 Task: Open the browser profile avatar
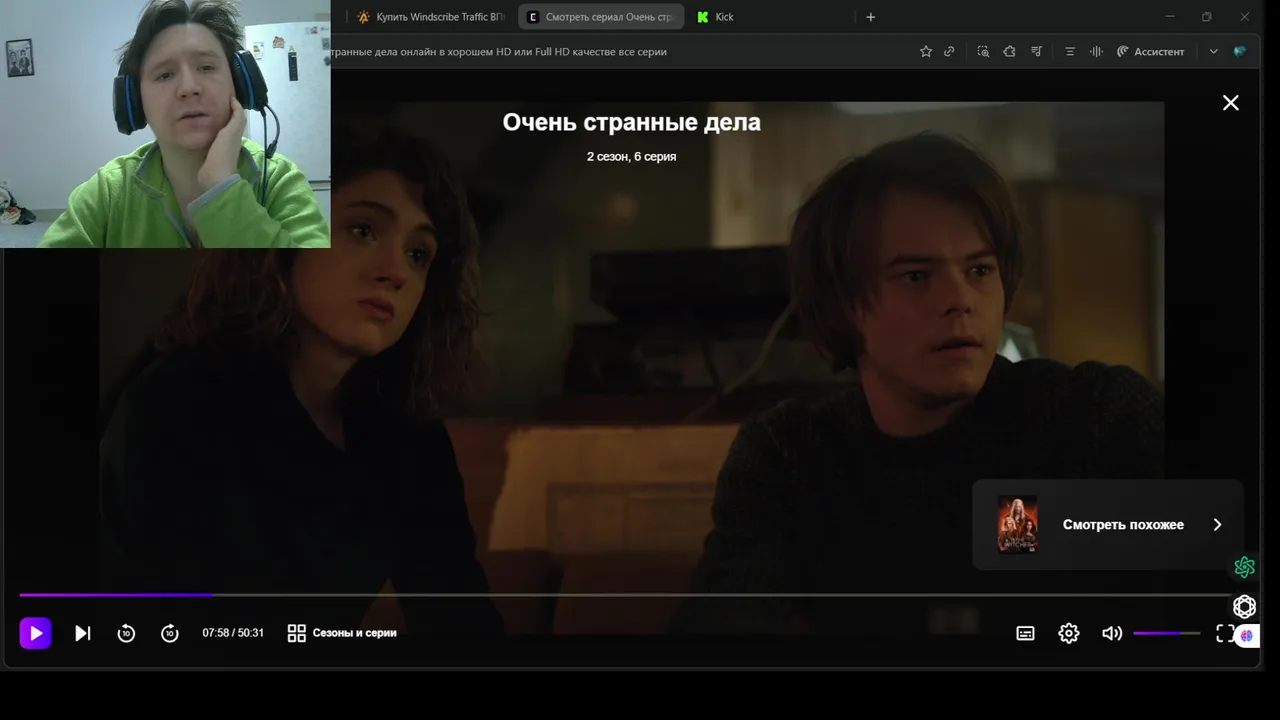point(1240,51)
